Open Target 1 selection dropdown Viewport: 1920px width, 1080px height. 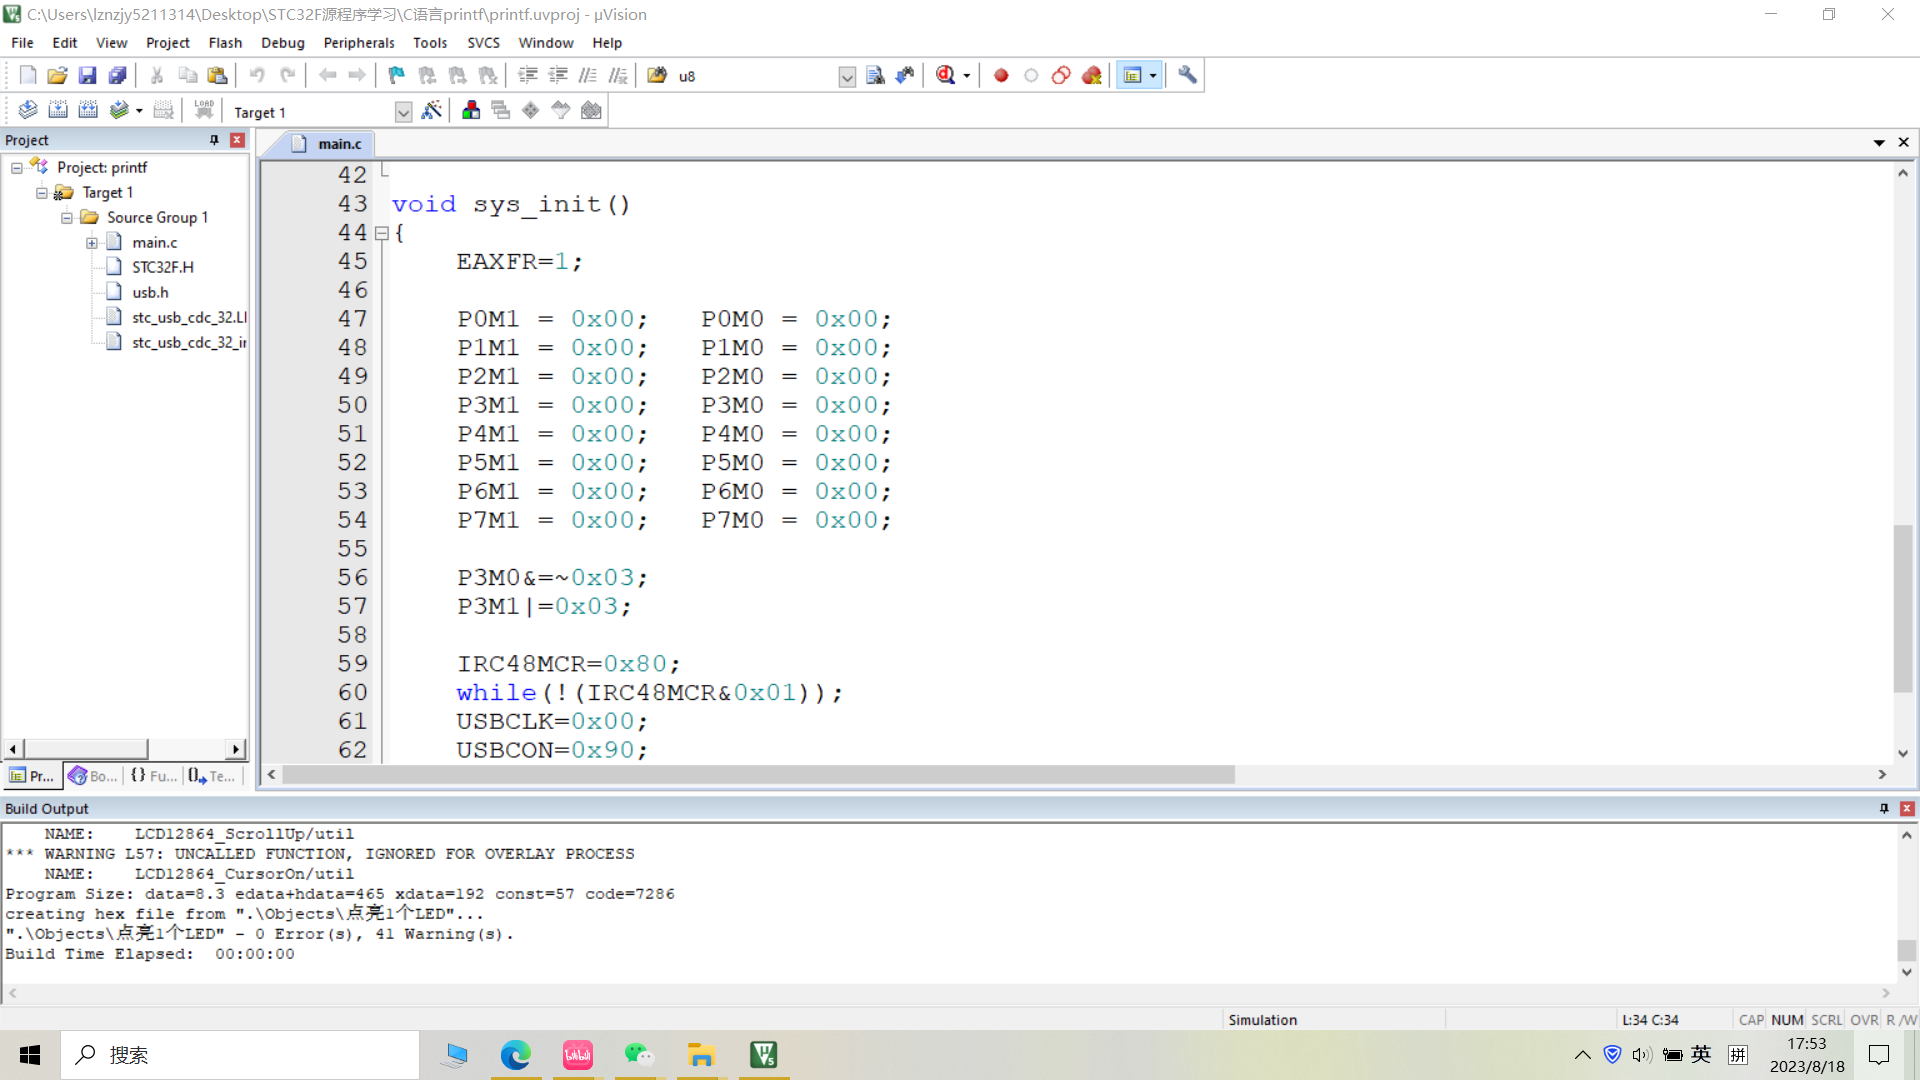click(x=403, y=112)
